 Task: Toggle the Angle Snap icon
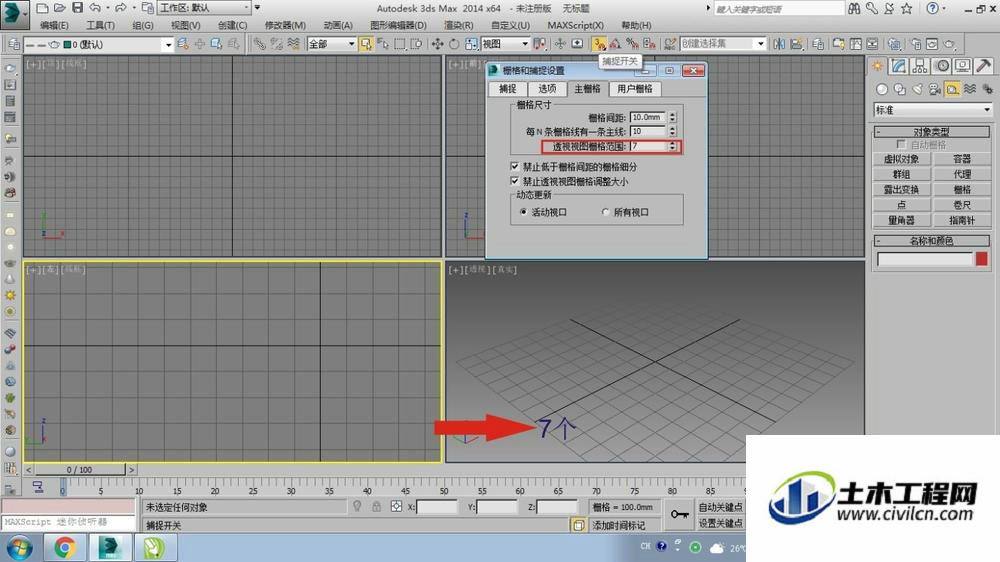pos(615,44)
